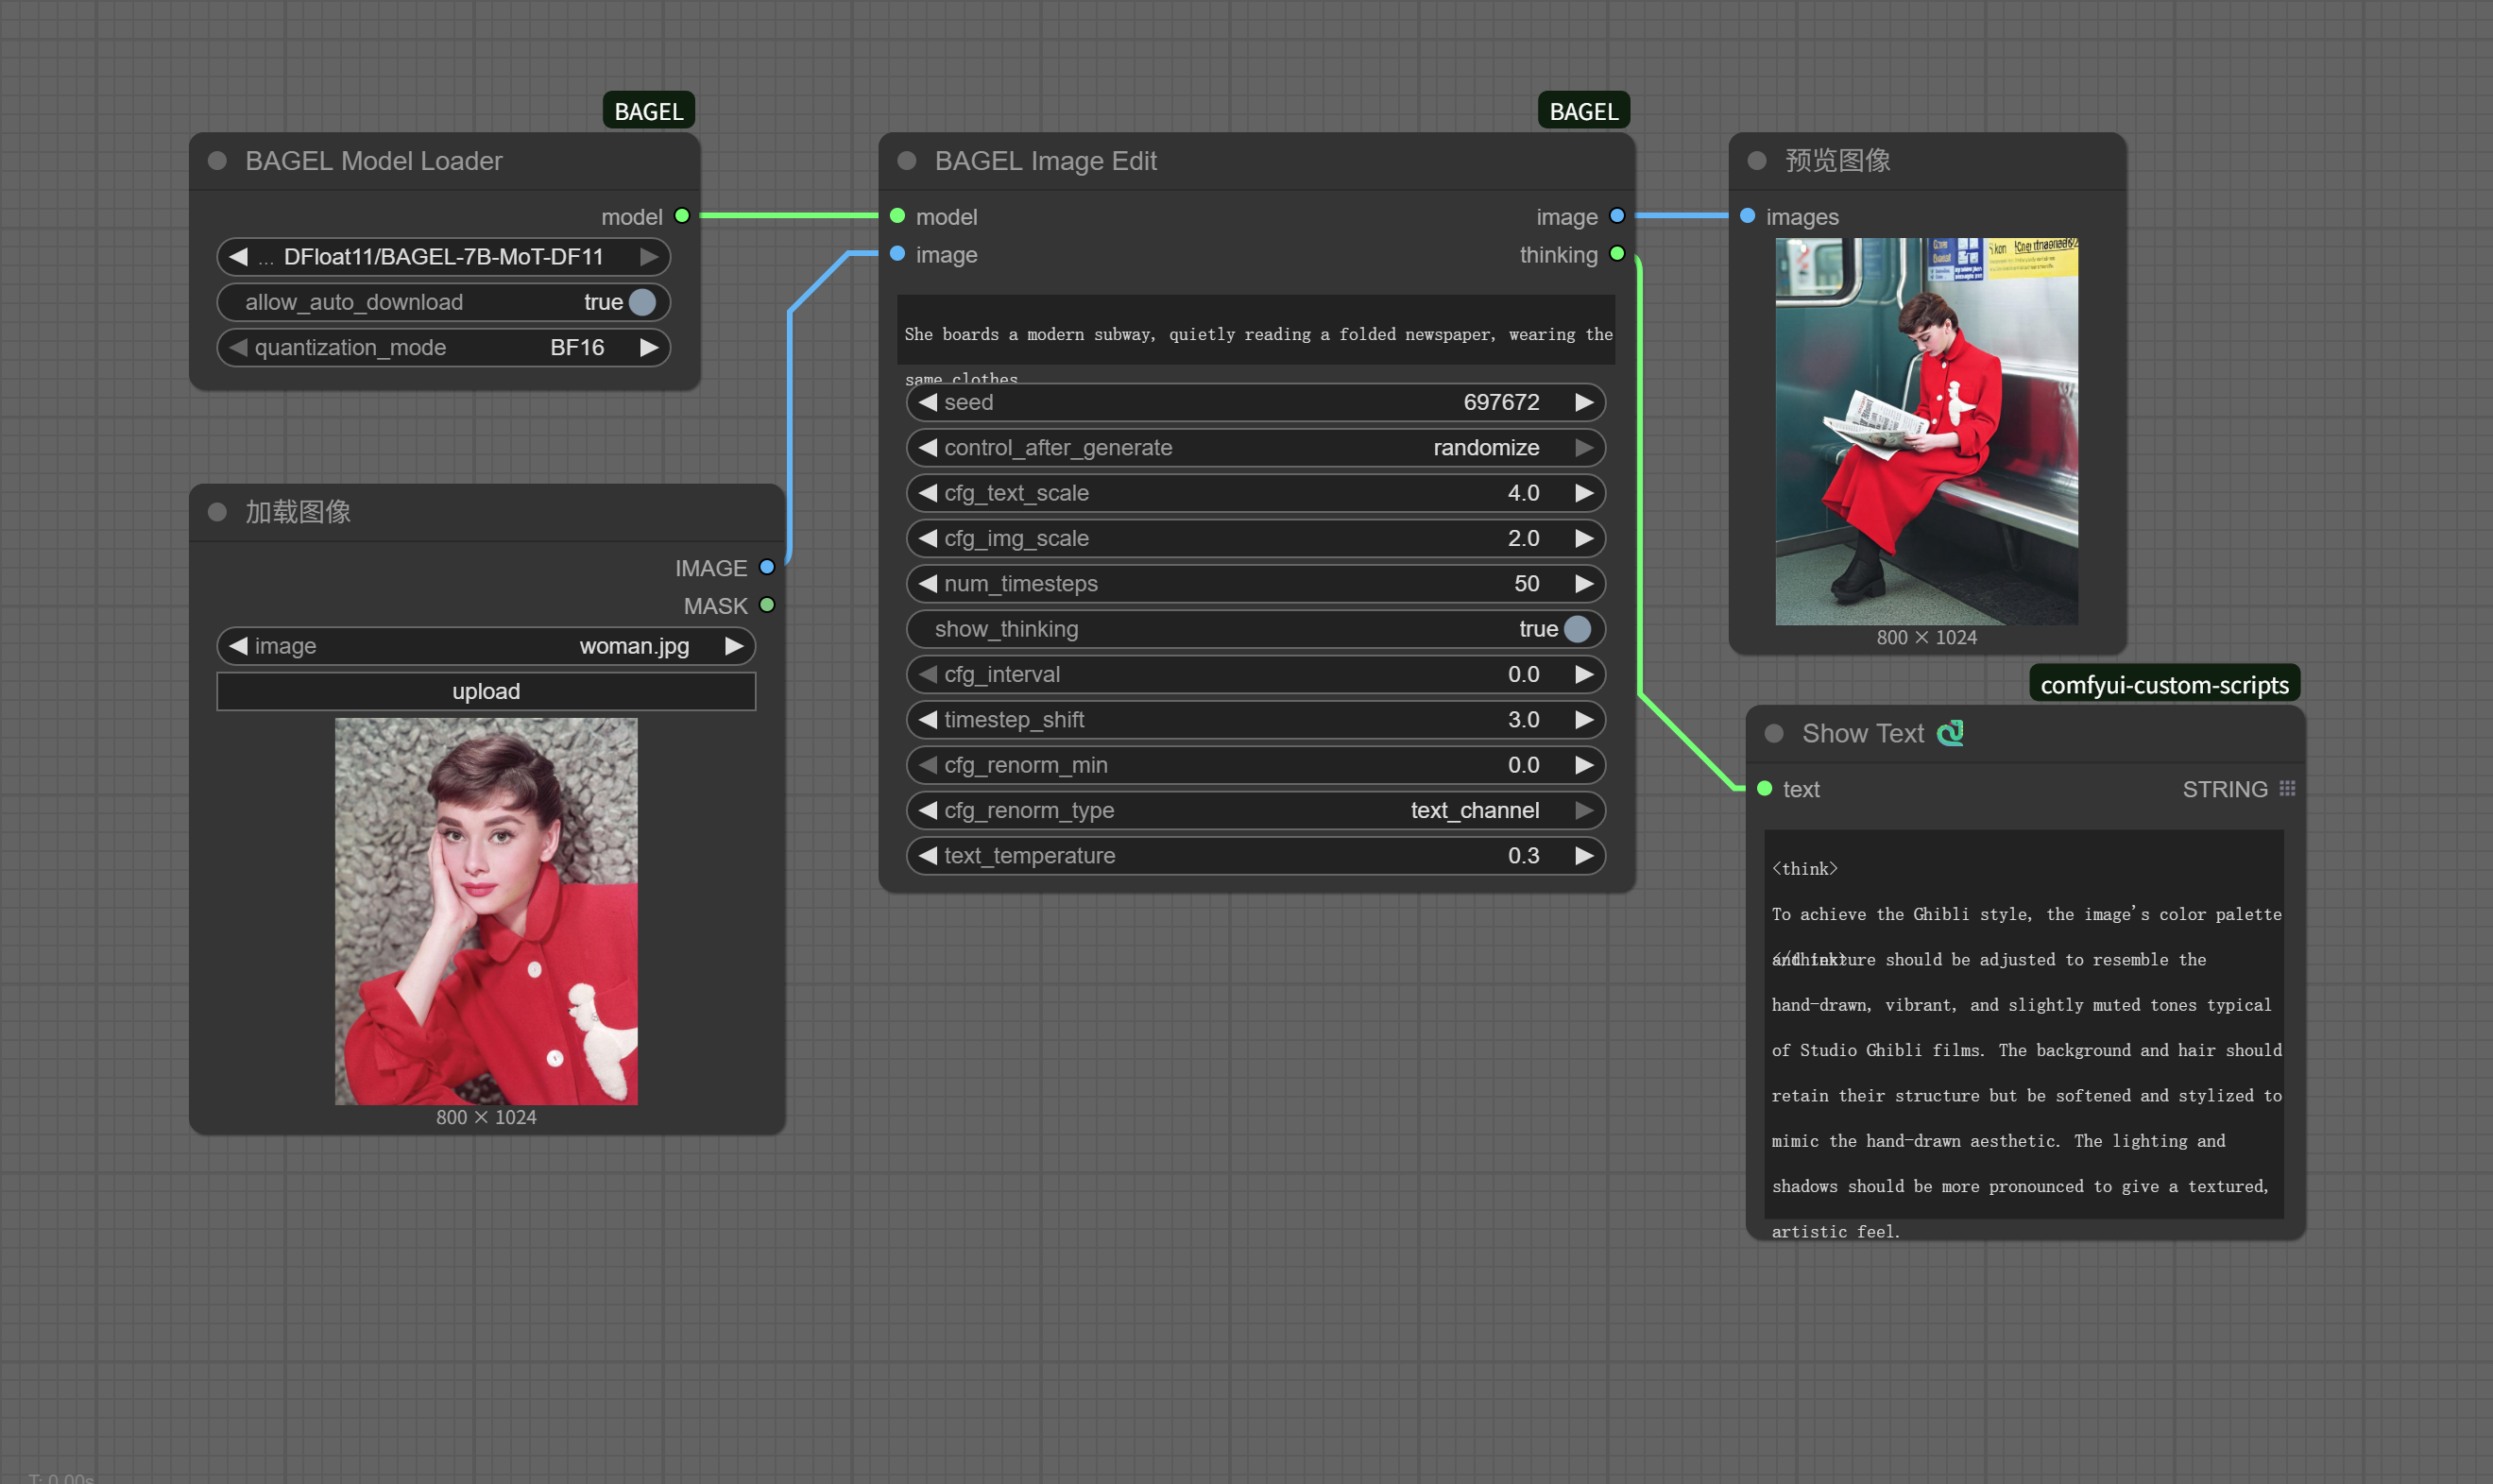Decrease seed with left arrow
Viewport: 2493px width, 1484px height.
[927, 402]
